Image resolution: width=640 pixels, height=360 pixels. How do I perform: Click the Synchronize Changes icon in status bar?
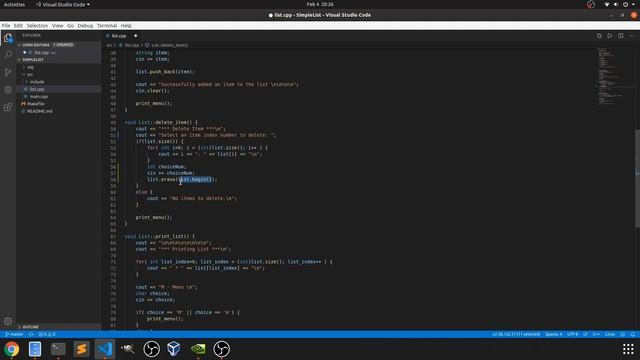click(x=31, y=334)
